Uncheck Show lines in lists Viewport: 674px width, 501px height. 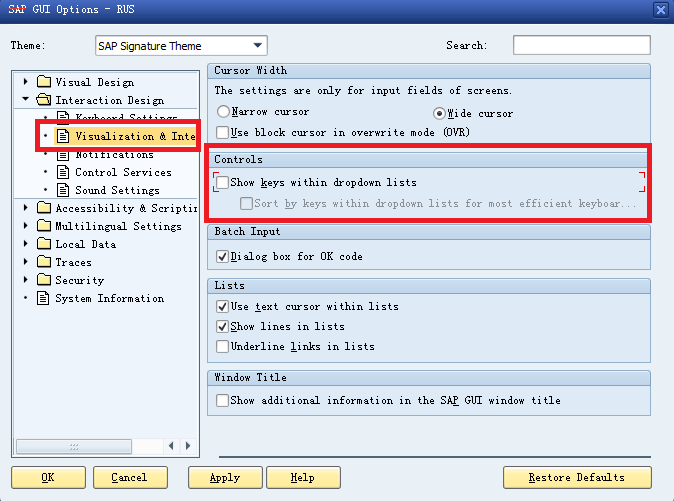point(222,327)
